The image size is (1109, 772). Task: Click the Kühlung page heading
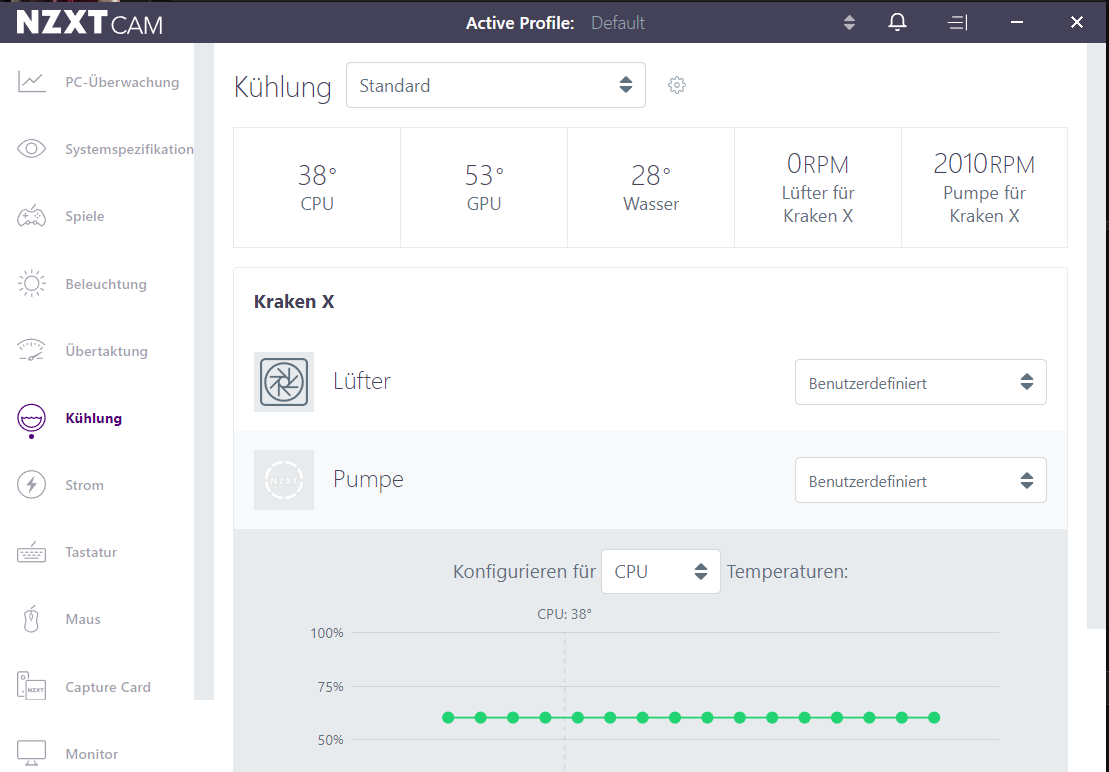(282, 87)
